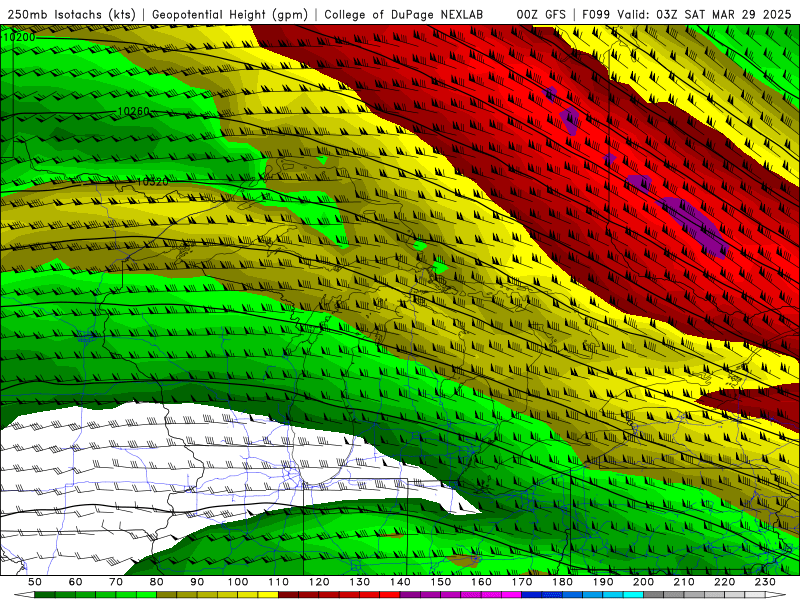800x600 pixels.
Task: Click the 'College of DuPage NEXLAB' label
Action: [404, 14]
